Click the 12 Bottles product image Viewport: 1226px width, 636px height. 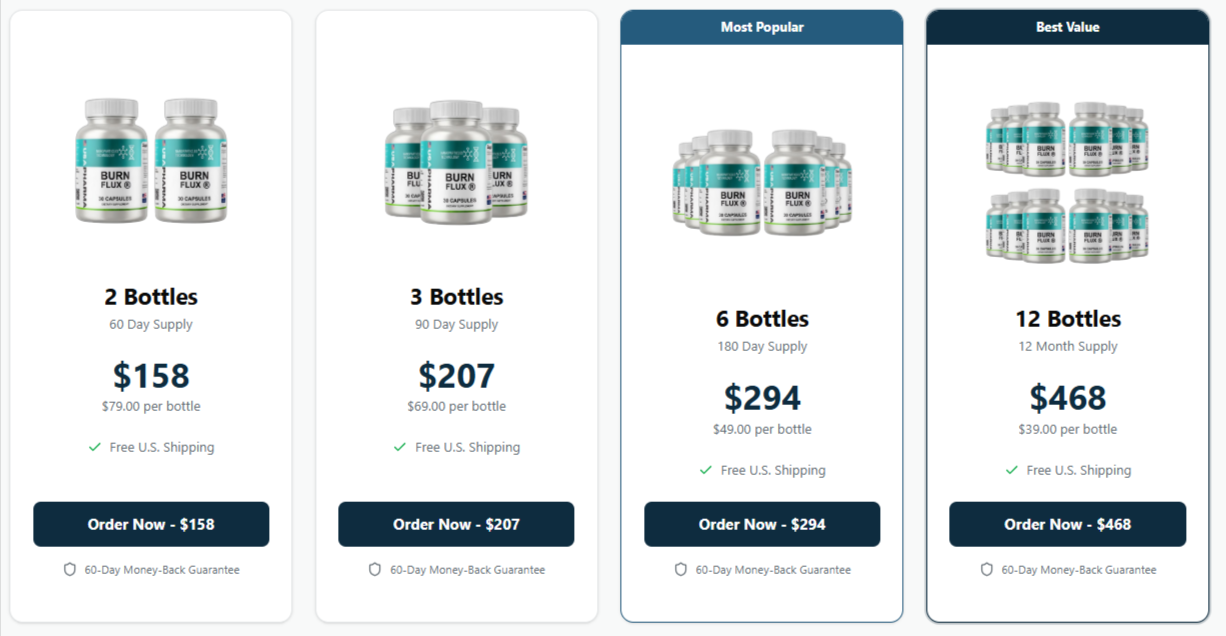pyautogui.click(x=1067, y=180)
